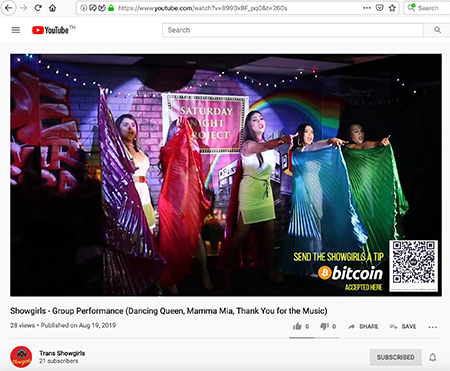
Task: Show site information via the lock icon
Action: pos(111,8)
